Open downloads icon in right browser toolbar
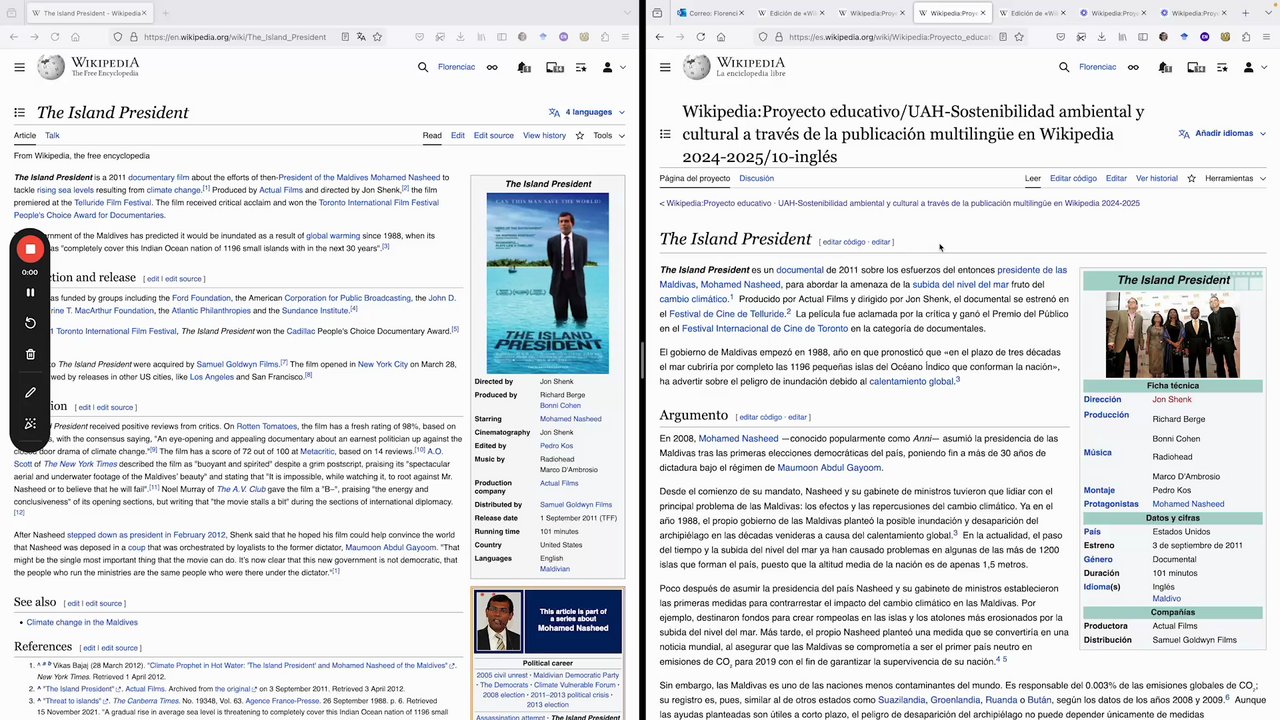 [1100, 37]
